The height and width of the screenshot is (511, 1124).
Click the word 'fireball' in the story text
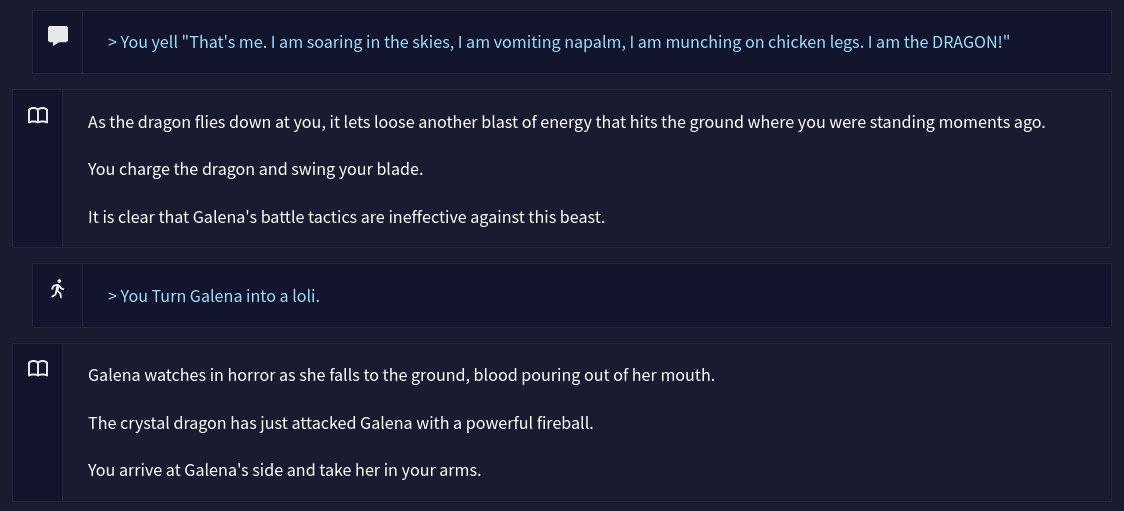click(565, 424)
